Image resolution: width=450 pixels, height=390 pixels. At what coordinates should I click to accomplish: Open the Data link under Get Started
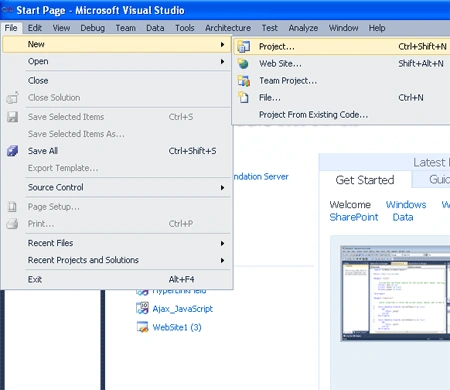tap(403, 217)
